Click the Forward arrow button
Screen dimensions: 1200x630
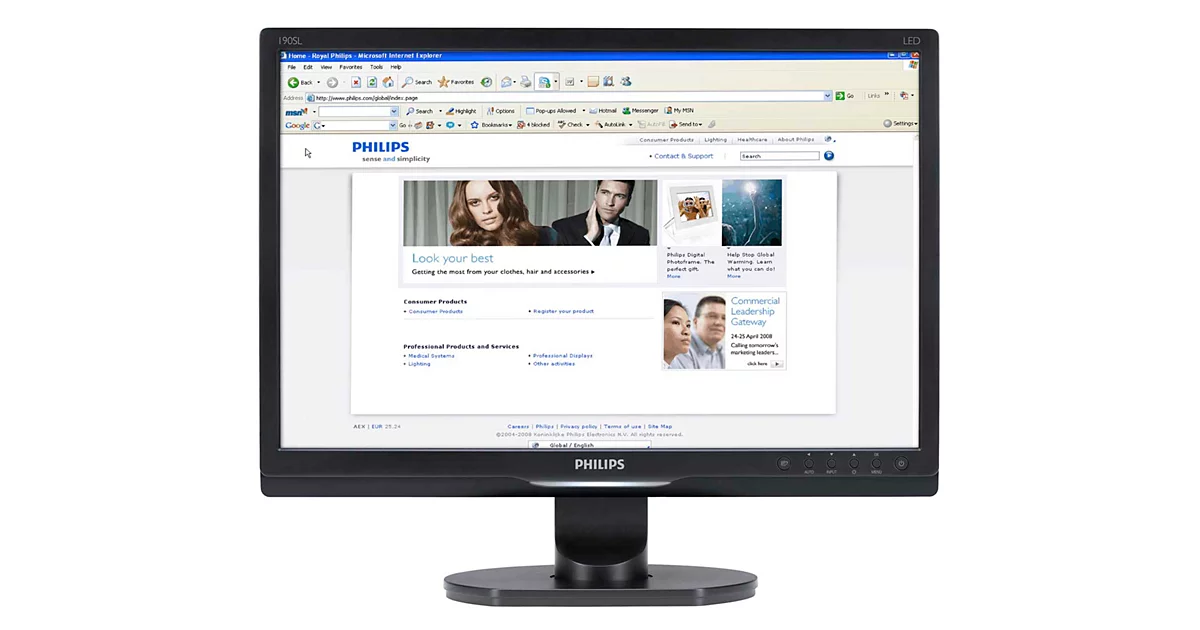(x=332, y=82)
